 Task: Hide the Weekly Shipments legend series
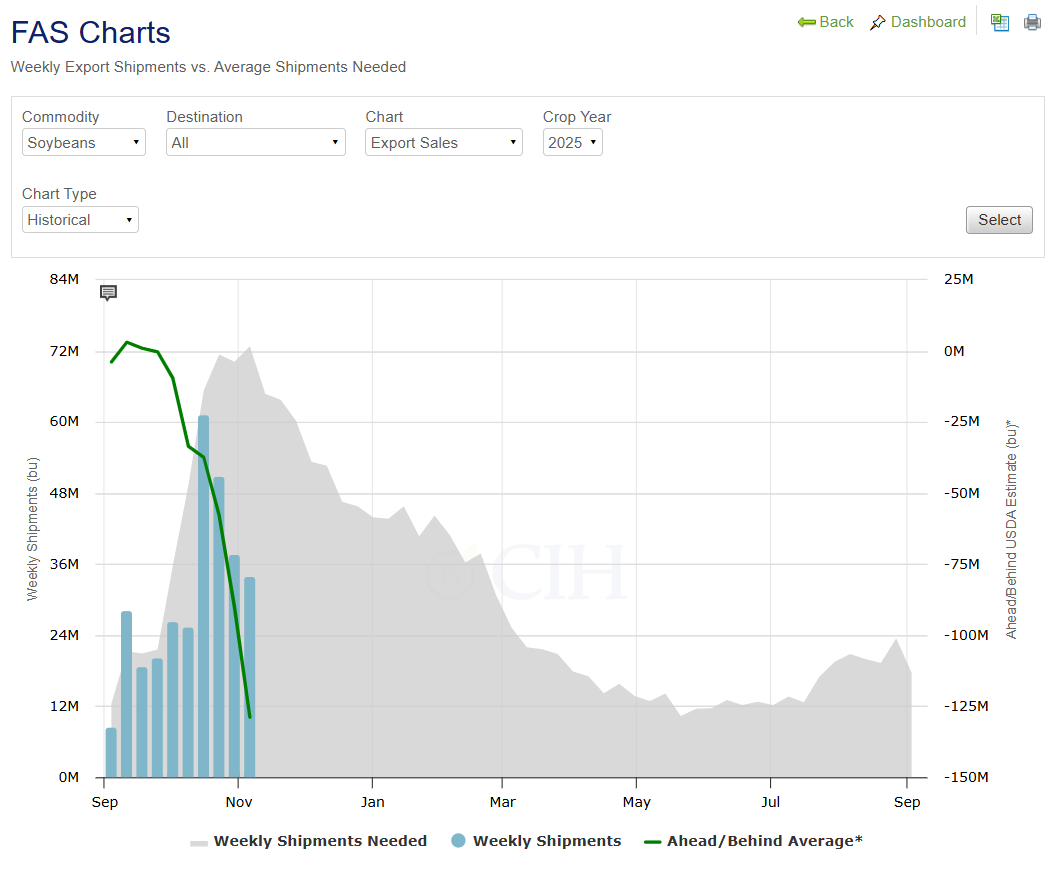(536, 841)
